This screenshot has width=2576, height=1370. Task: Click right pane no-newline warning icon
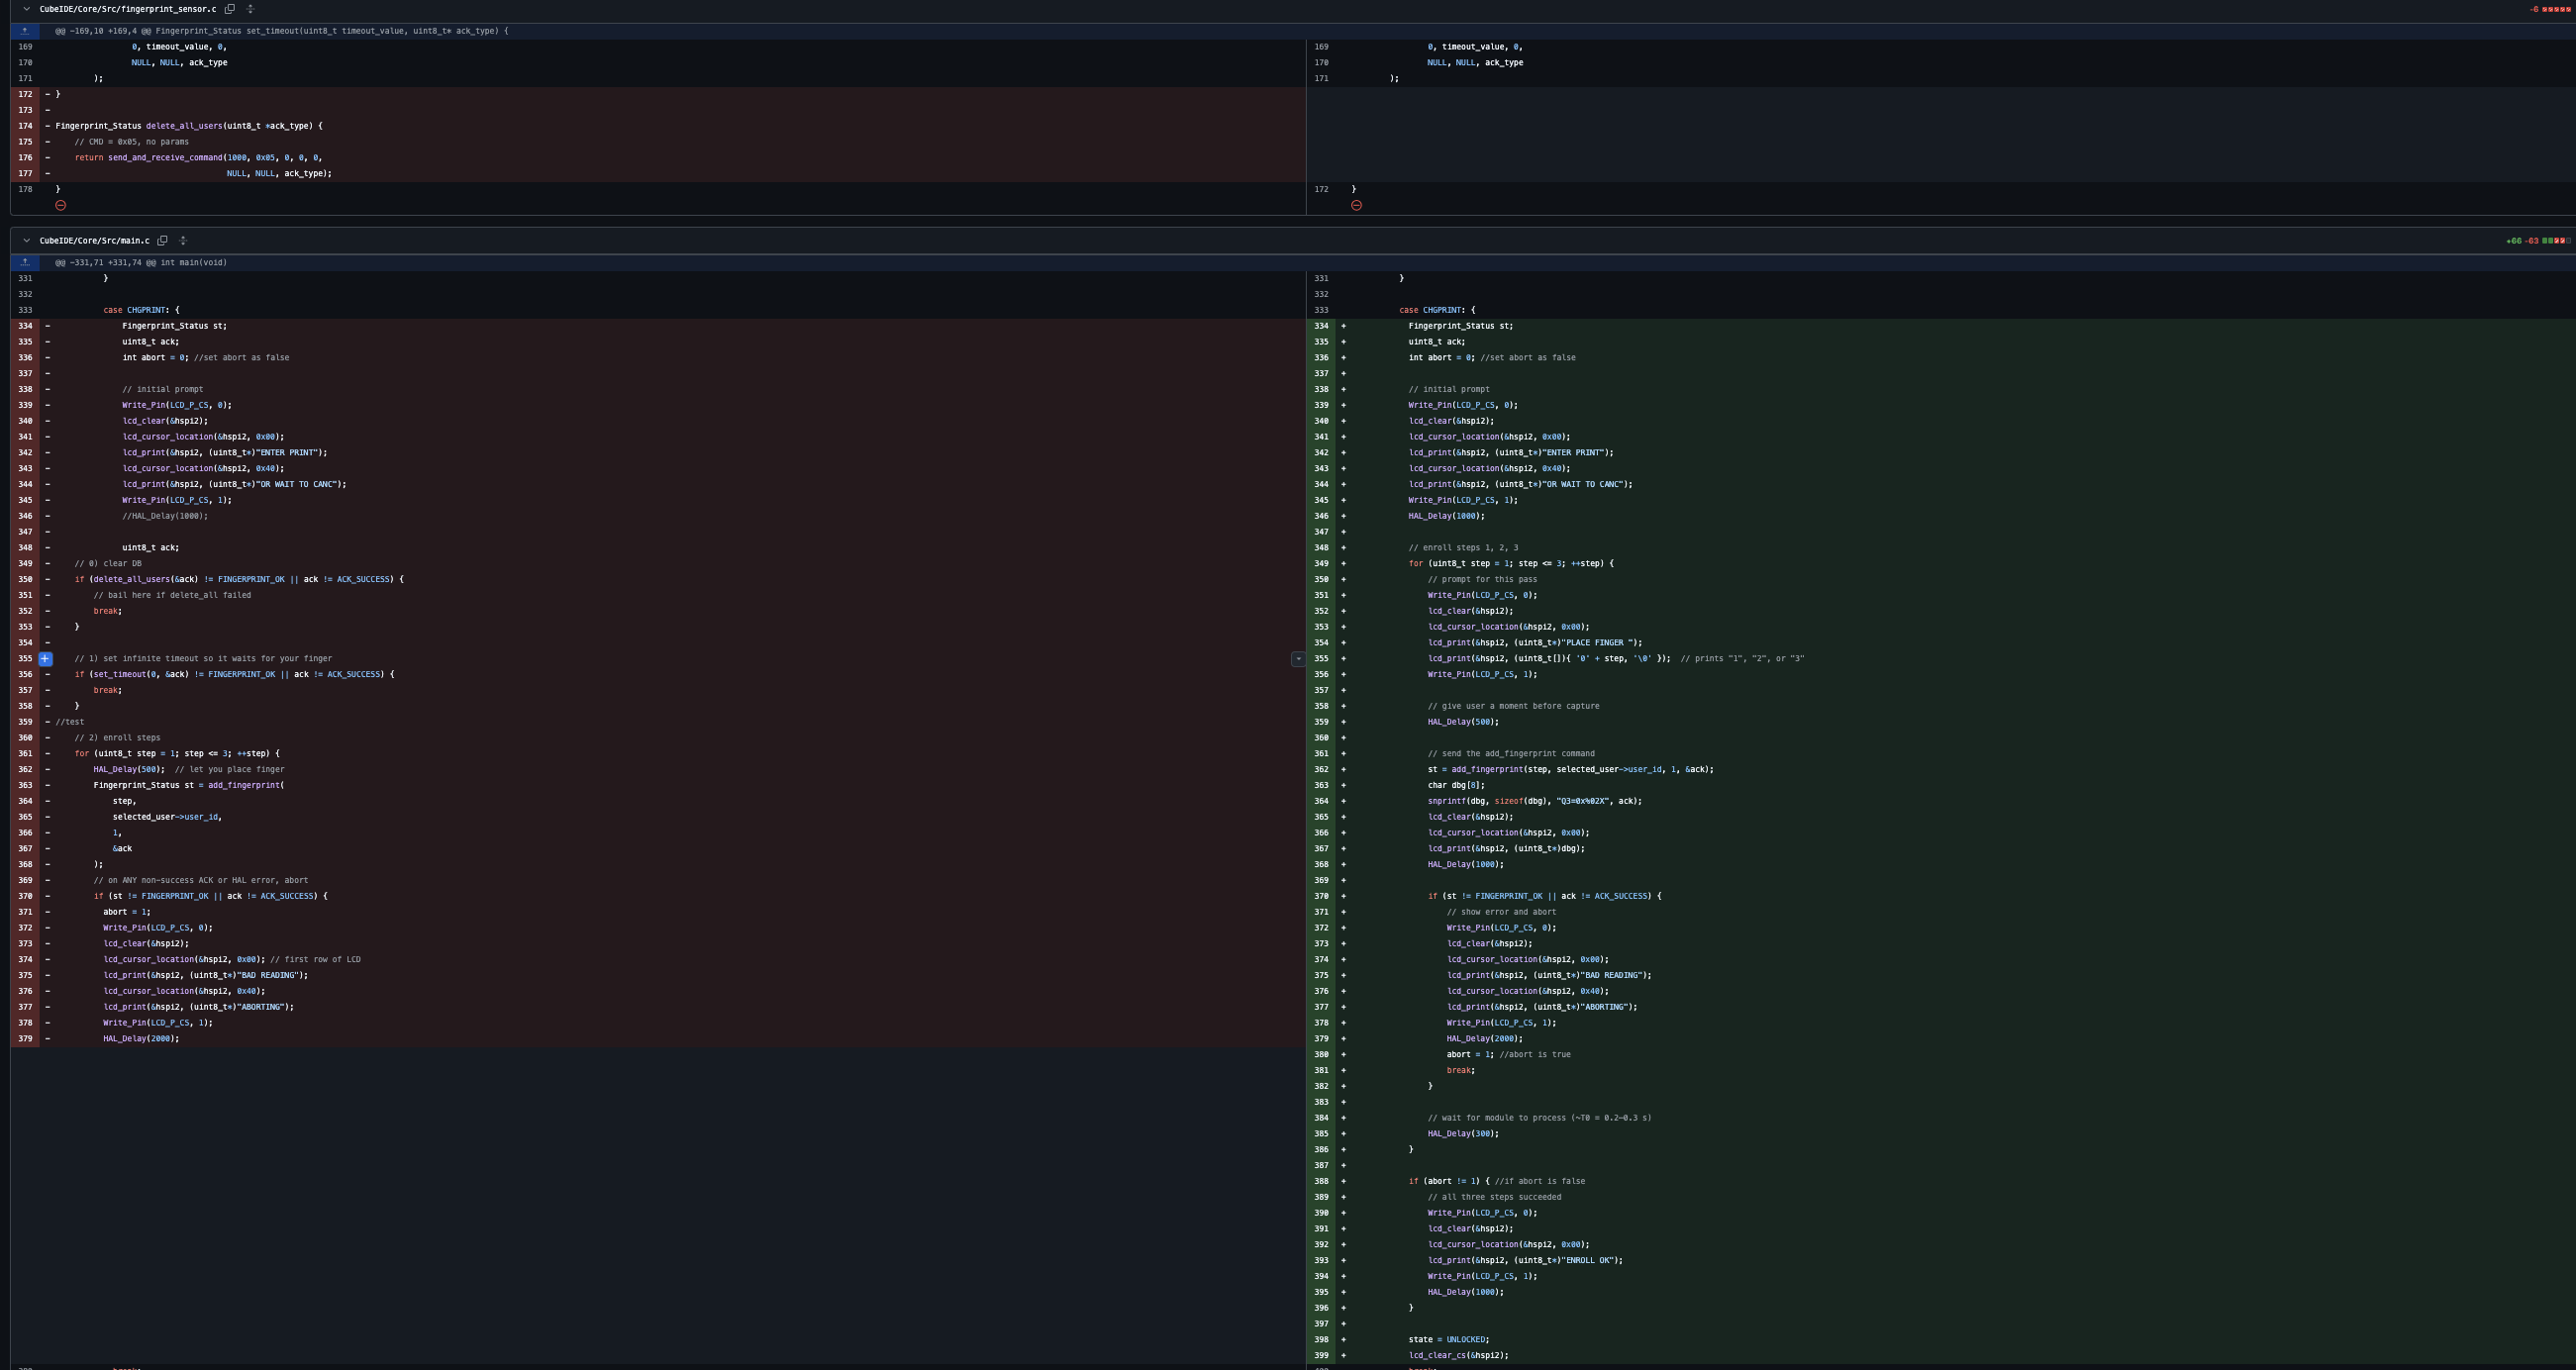click(x=1356, y=205)
